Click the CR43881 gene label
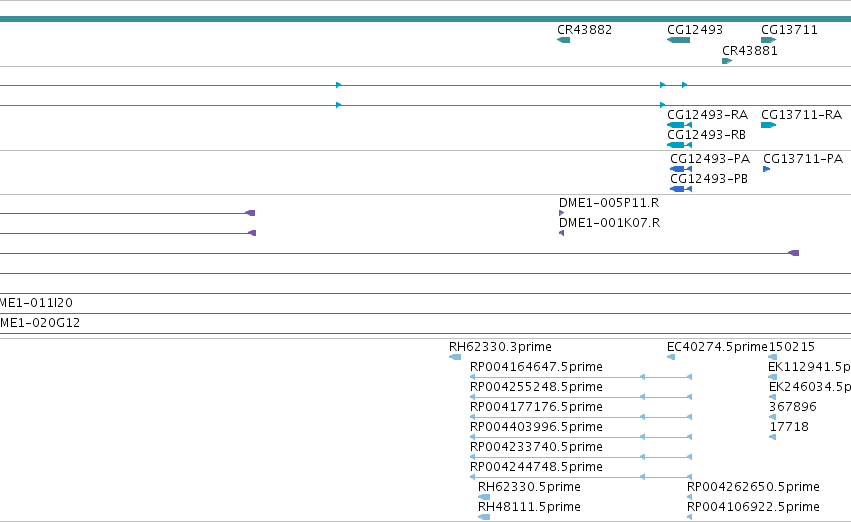 (750, 51)
